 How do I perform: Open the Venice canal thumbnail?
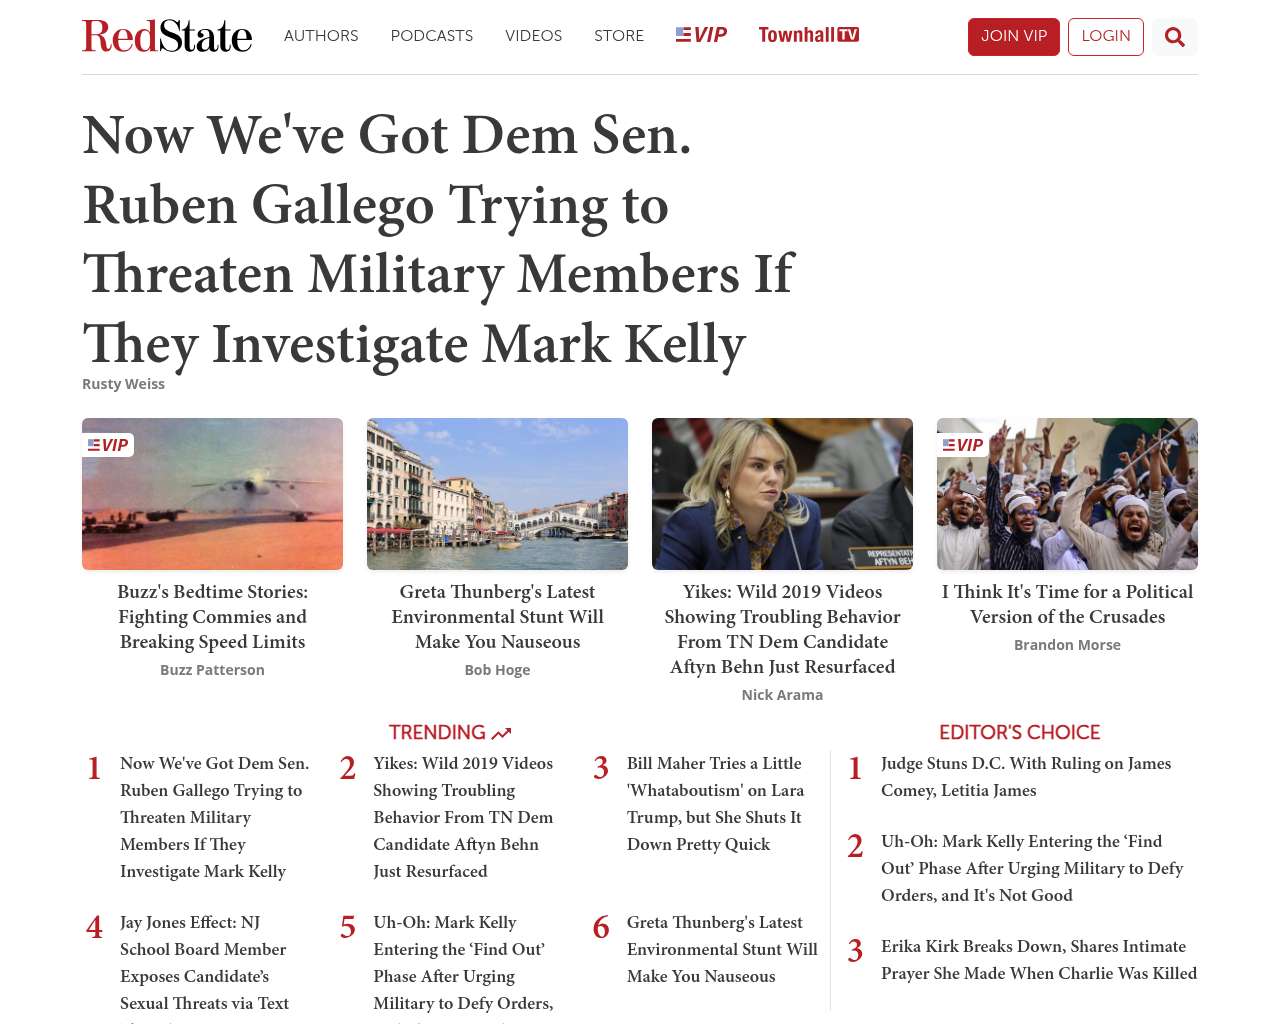[x=497, y=494]
